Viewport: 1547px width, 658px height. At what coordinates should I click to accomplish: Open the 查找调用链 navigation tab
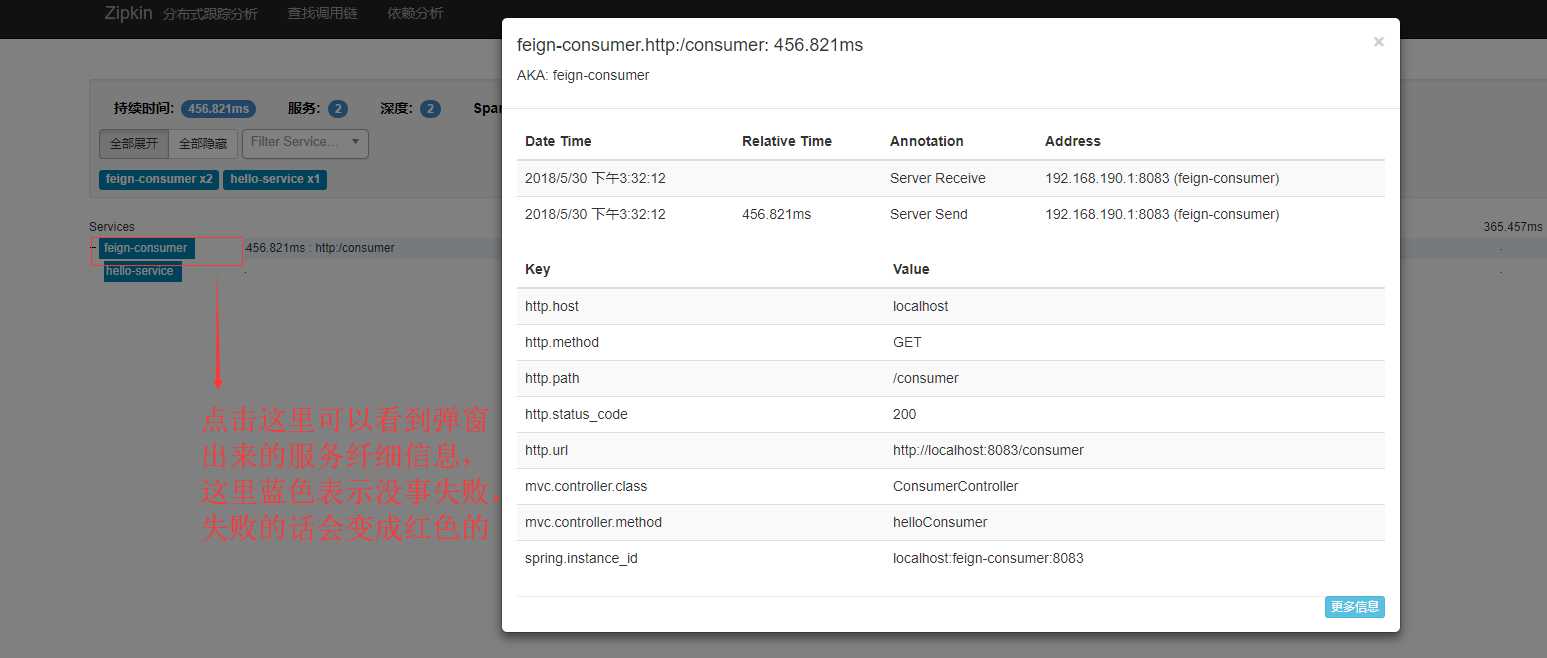pos(322,14)
